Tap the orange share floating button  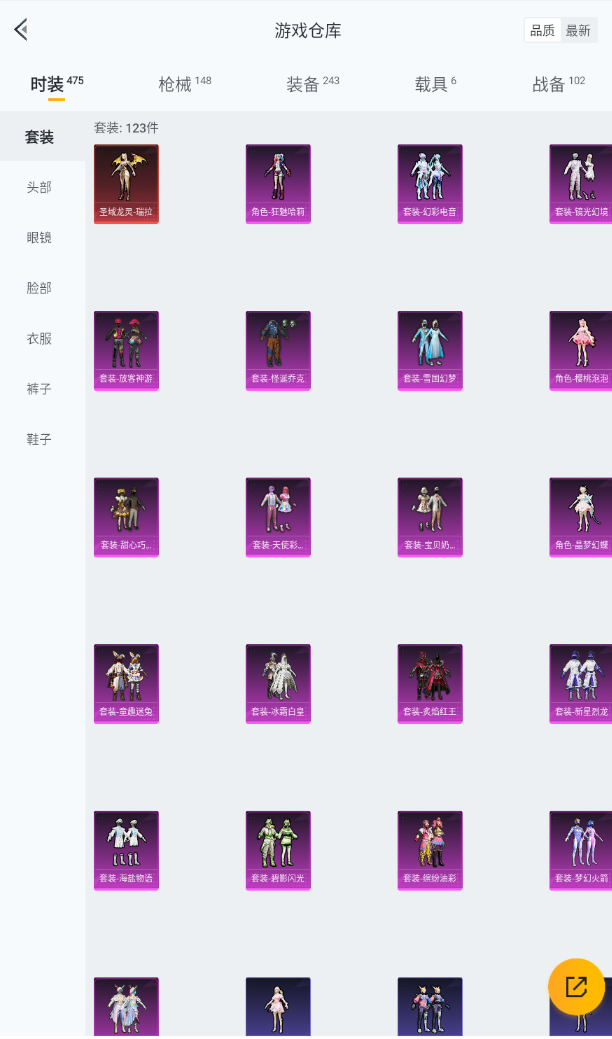(x=576, y=987)
